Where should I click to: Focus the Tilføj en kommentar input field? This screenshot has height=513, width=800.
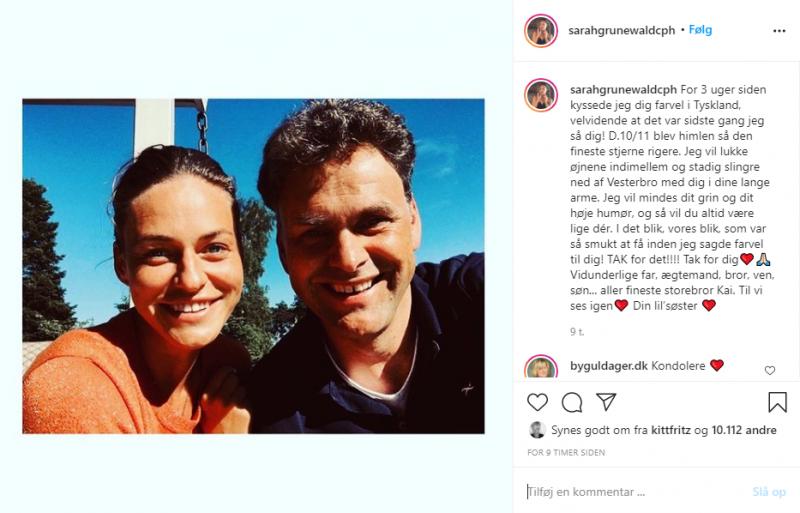pos(630,491)
